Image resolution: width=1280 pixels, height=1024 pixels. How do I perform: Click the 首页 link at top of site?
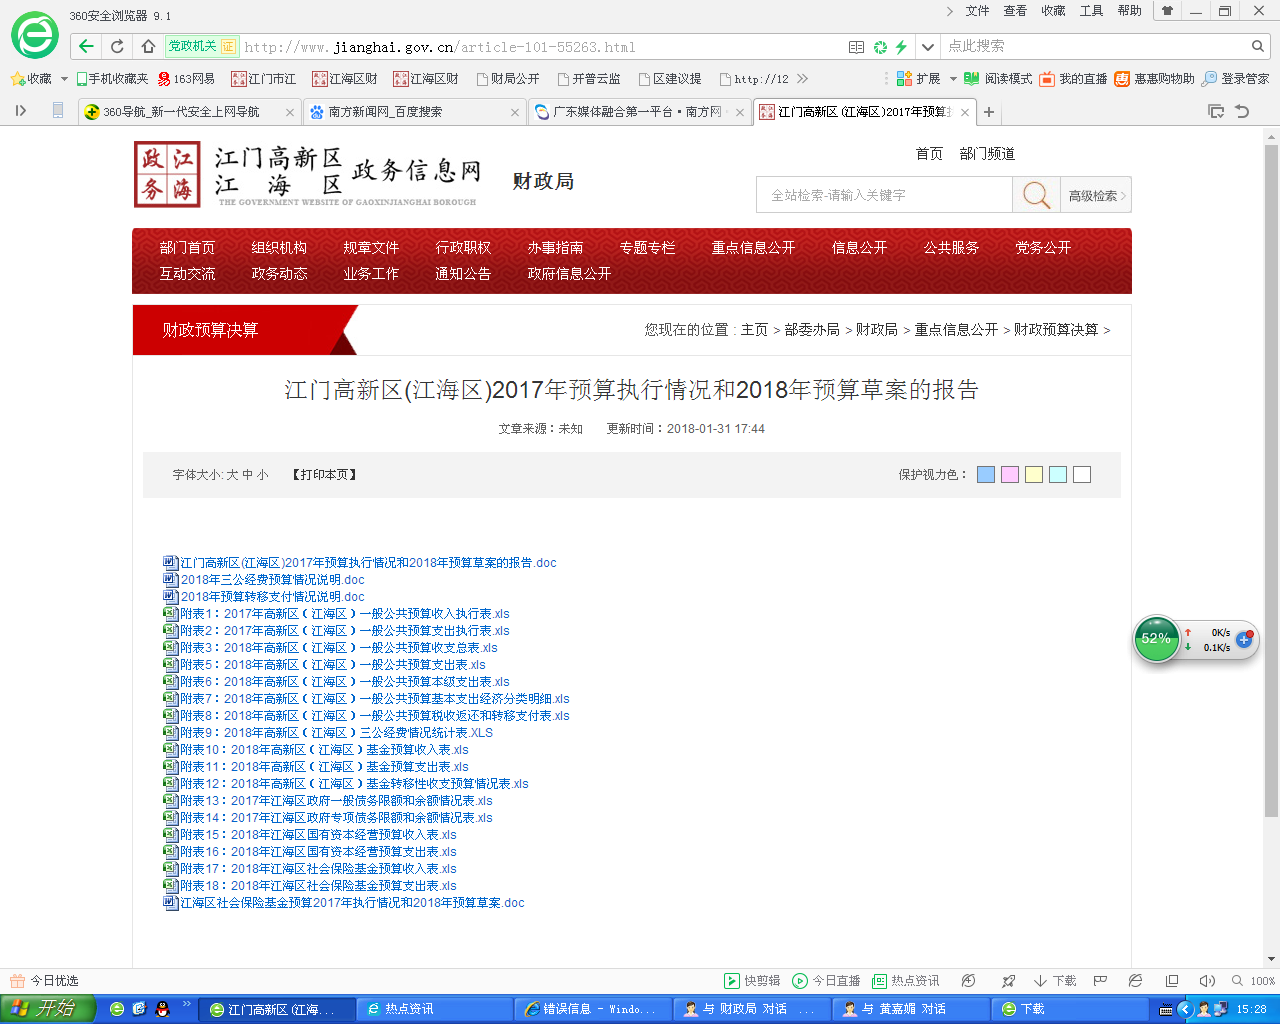pyautogui.click(x=929, y=154)
